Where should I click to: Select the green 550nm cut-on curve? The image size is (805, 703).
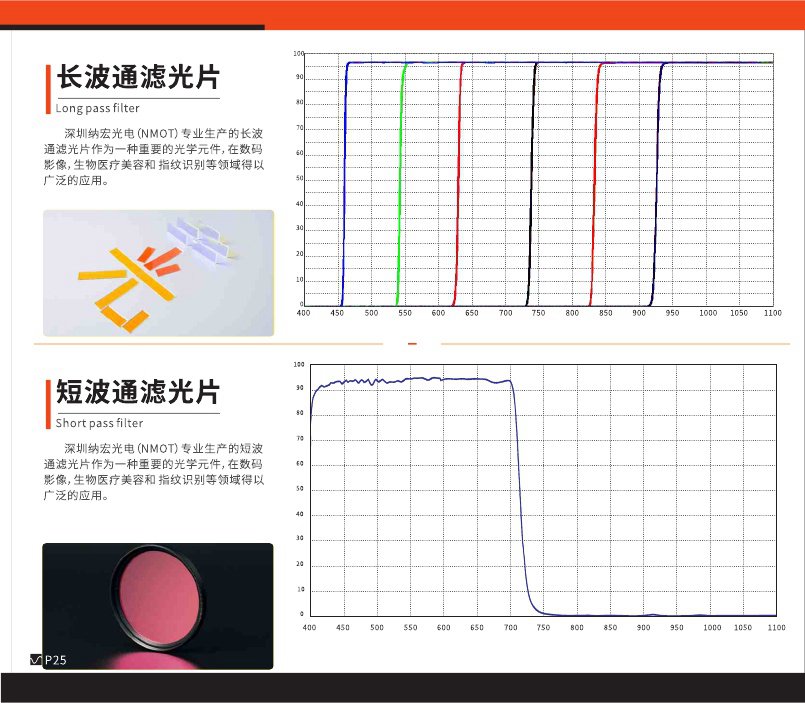coord(400,180)
